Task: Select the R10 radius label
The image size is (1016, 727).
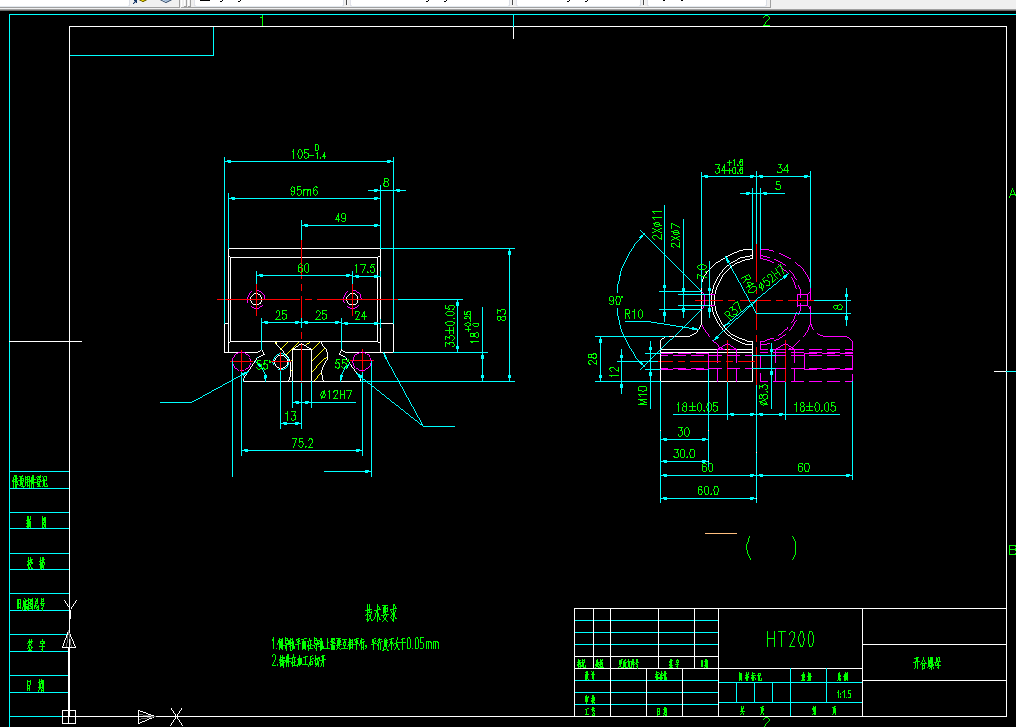Action: pyautogui.click(x=634, y=314)
